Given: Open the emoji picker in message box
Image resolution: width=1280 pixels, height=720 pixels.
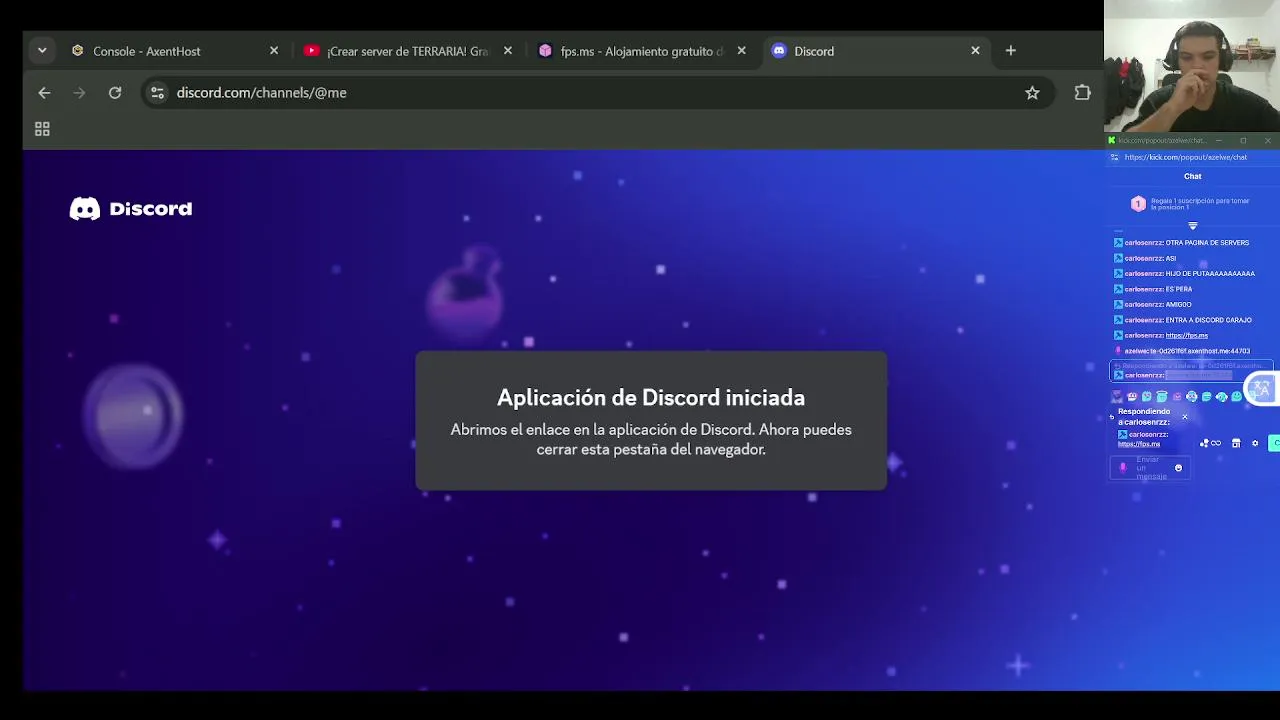Looking at the screenshot, I should [x=1178, y=468].
